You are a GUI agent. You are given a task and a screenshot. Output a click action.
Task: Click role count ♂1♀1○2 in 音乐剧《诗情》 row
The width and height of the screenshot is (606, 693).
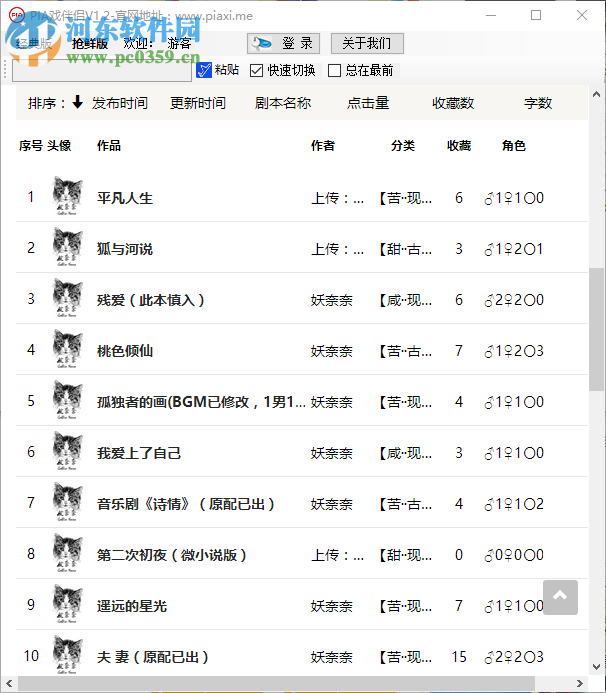tap(514, 504)
